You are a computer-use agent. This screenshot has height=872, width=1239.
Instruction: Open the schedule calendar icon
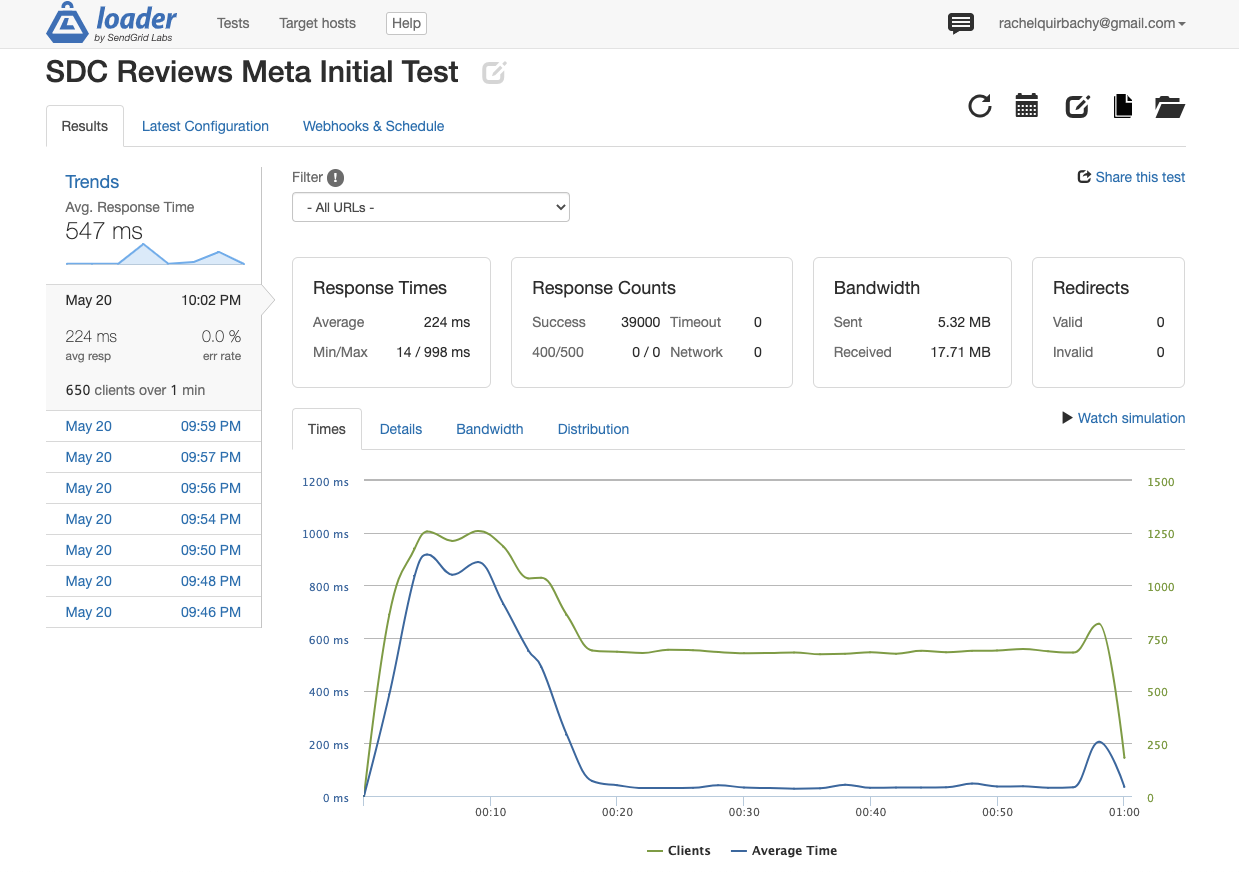[x=1027, y=106]
